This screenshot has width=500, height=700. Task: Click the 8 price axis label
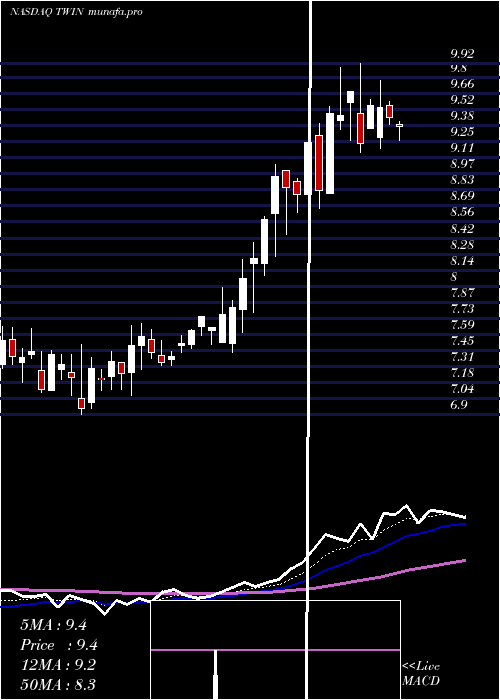[x=454, y=276]
